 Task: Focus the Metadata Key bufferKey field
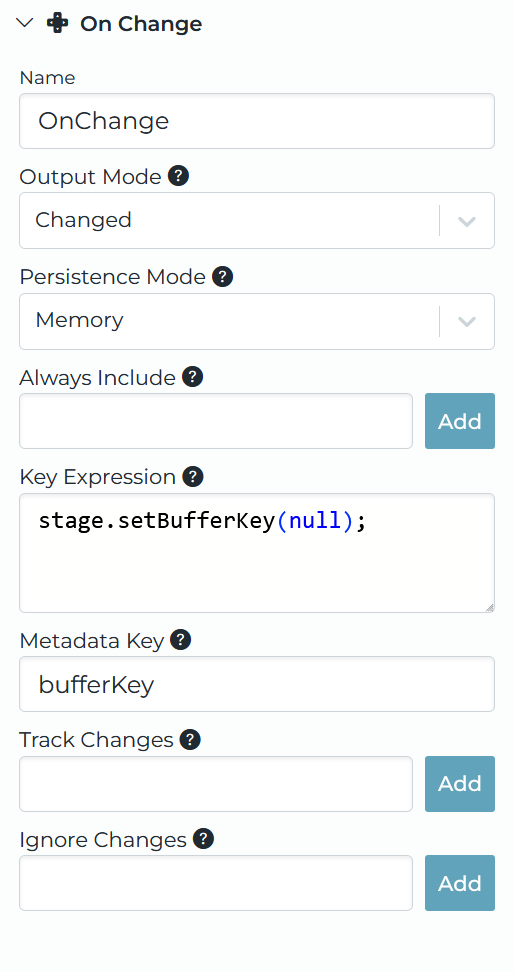(257, 684)
